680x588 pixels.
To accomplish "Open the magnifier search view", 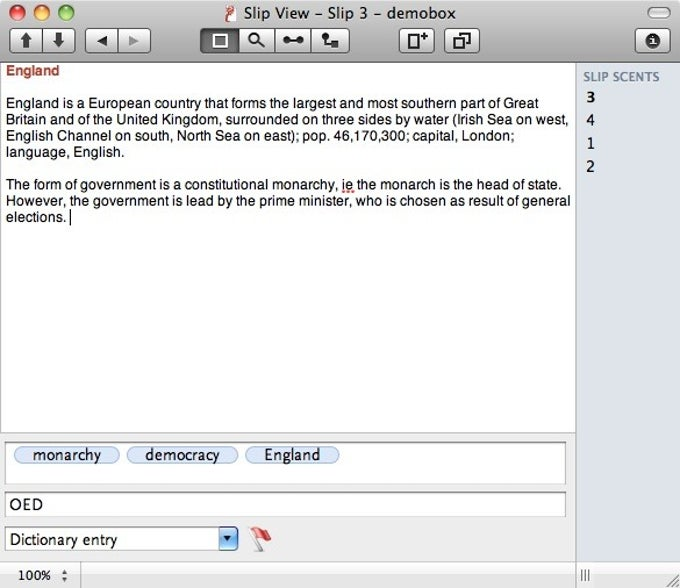I will [256, 41].
